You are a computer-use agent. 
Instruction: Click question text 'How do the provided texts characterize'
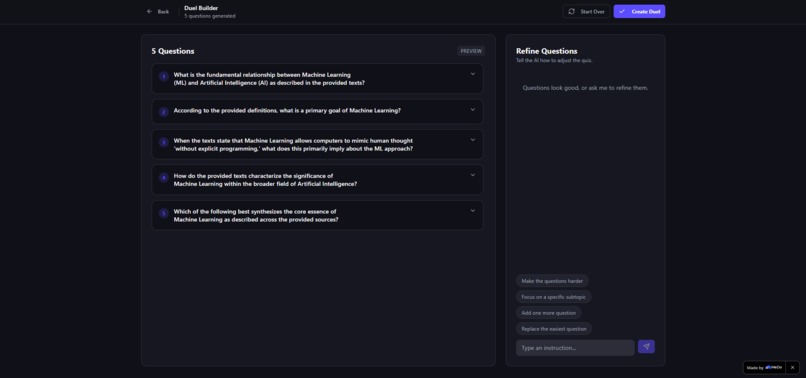click(265, 179)
